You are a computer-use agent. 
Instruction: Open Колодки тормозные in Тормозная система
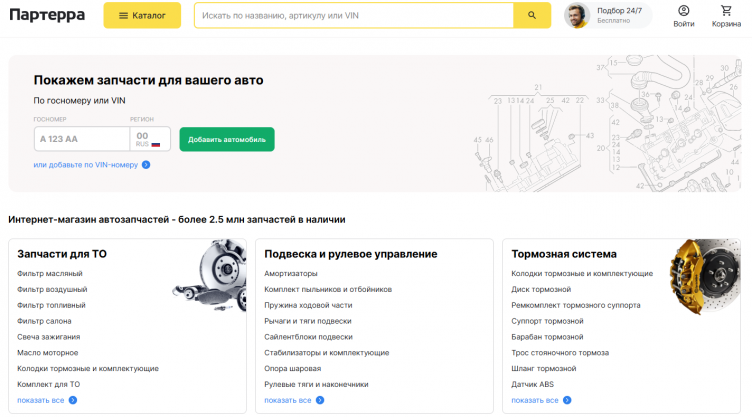click(582, 274)
